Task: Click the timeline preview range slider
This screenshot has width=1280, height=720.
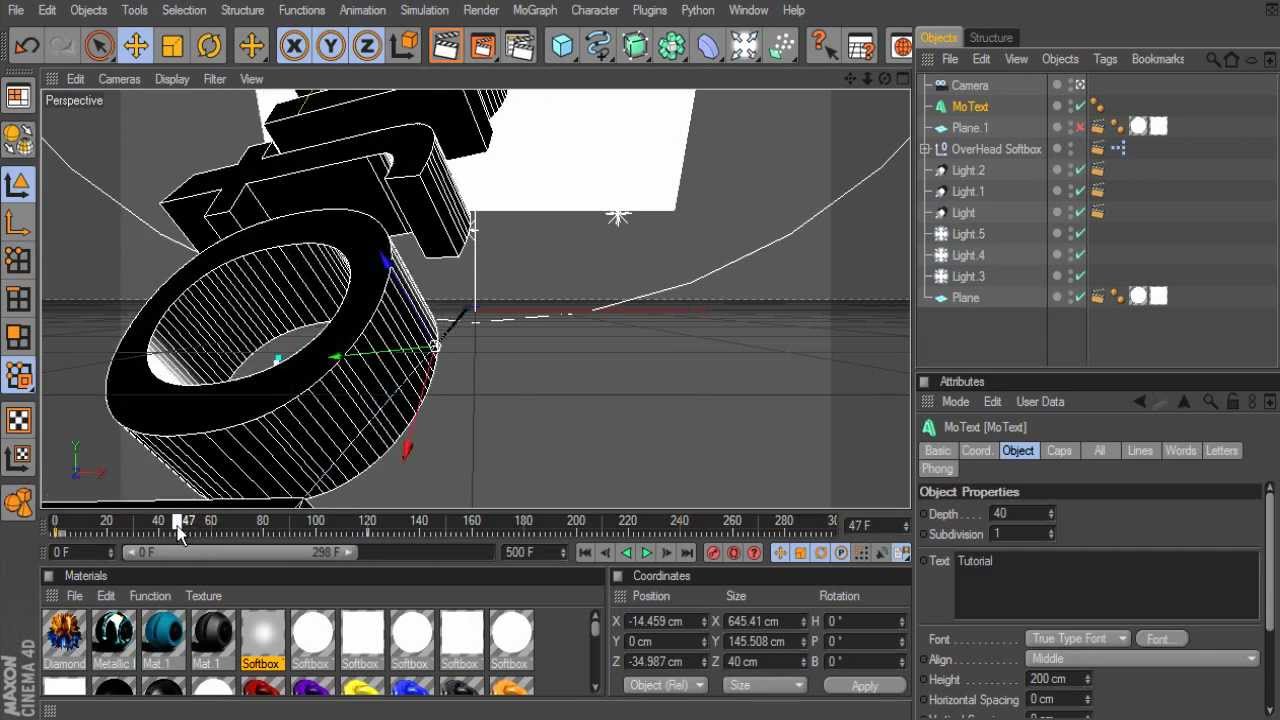Action: click(240, 553)
